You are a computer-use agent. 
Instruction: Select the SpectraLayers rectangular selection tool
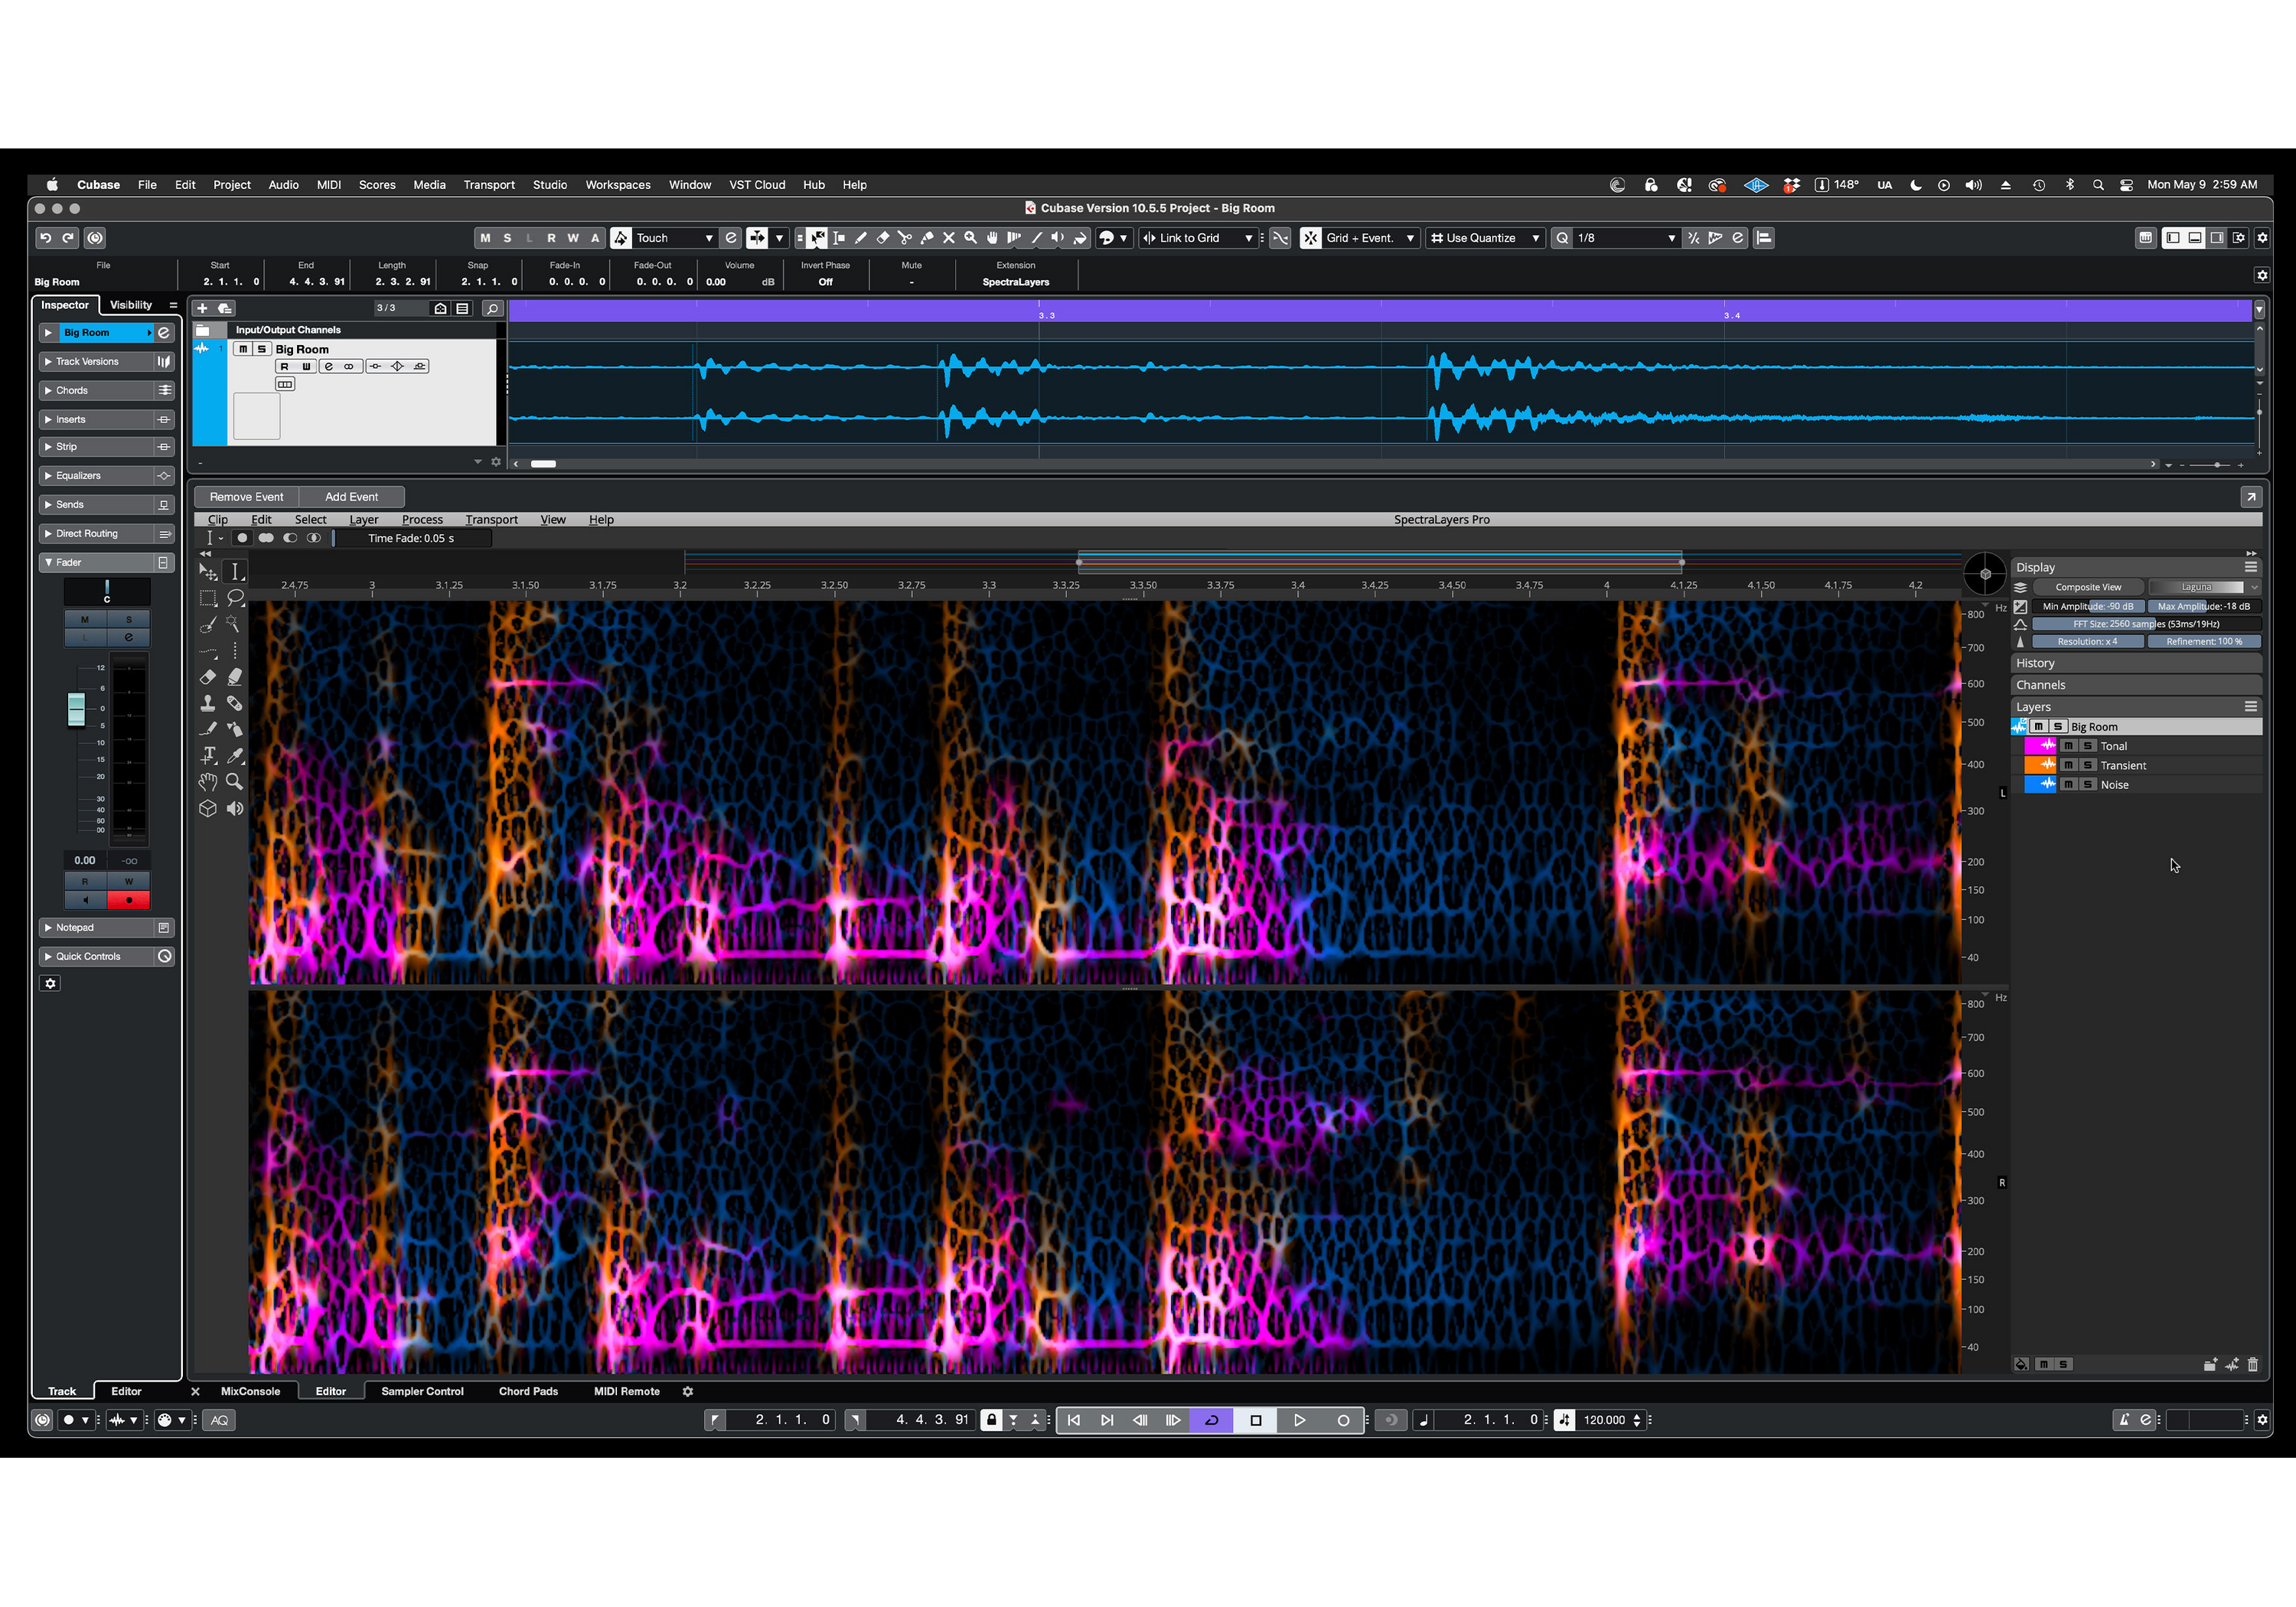(208, 598)
